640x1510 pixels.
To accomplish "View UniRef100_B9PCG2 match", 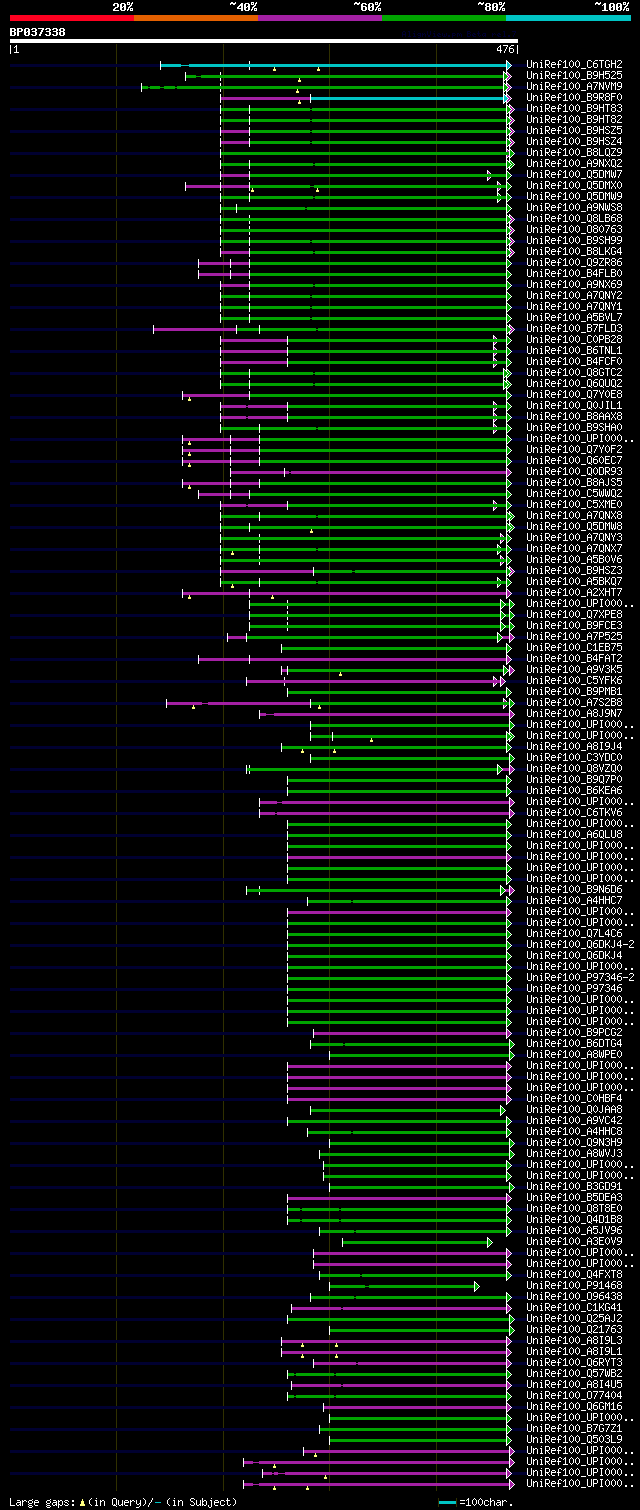I will click(x=574, y=1032).
